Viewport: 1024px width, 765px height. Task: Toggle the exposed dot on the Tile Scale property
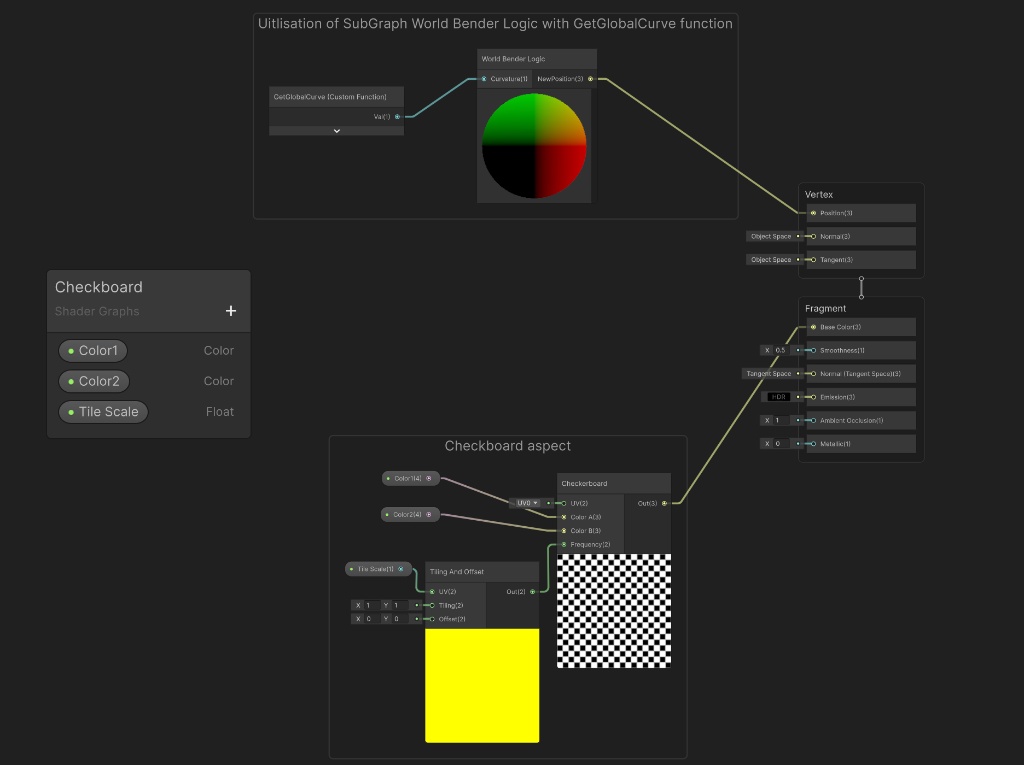70,411
